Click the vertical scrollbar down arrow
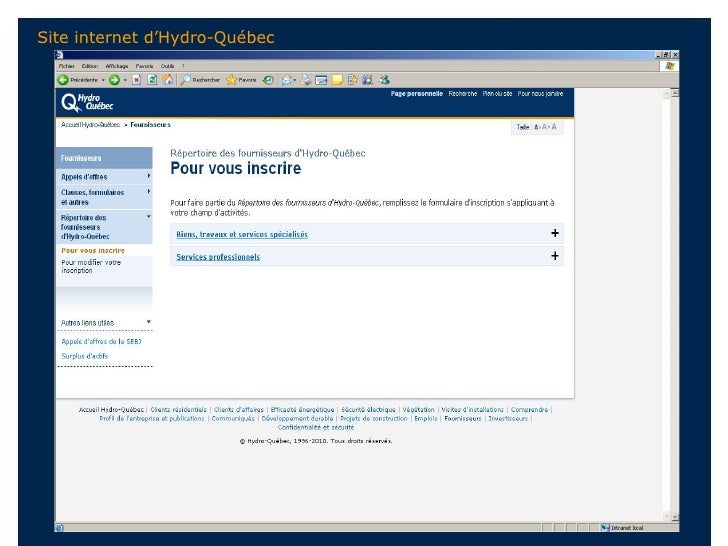The height and width of the screenshot is (546, 728). (675, 516)
